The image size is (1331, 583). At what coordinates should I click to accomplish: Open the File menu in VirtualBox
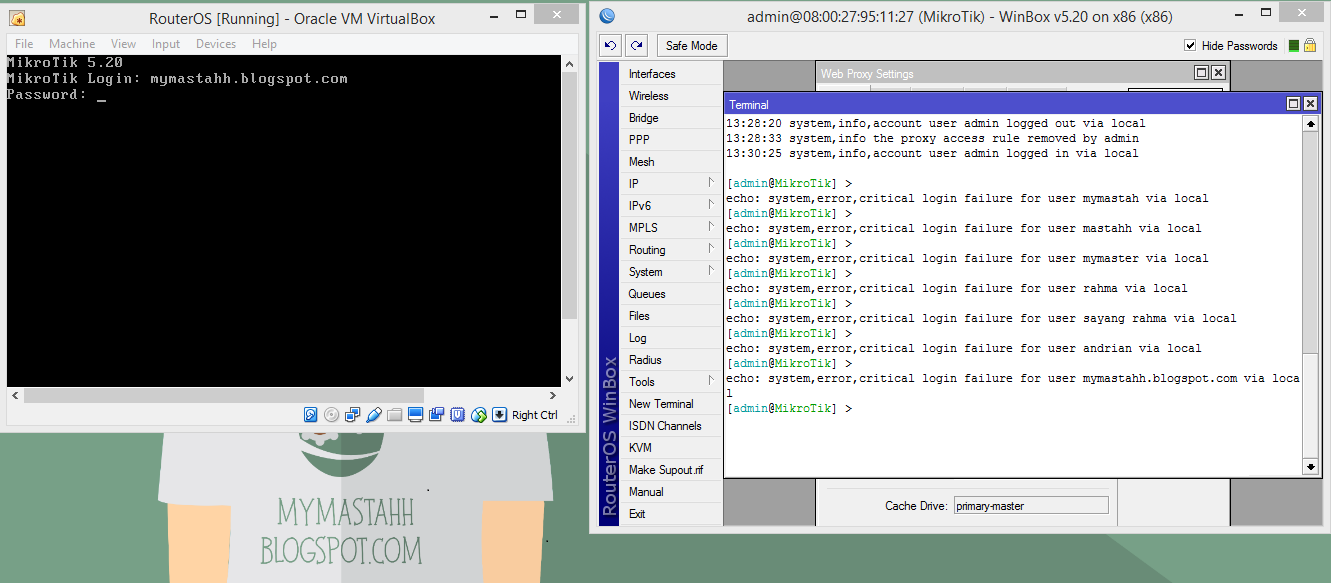(24, 44)
